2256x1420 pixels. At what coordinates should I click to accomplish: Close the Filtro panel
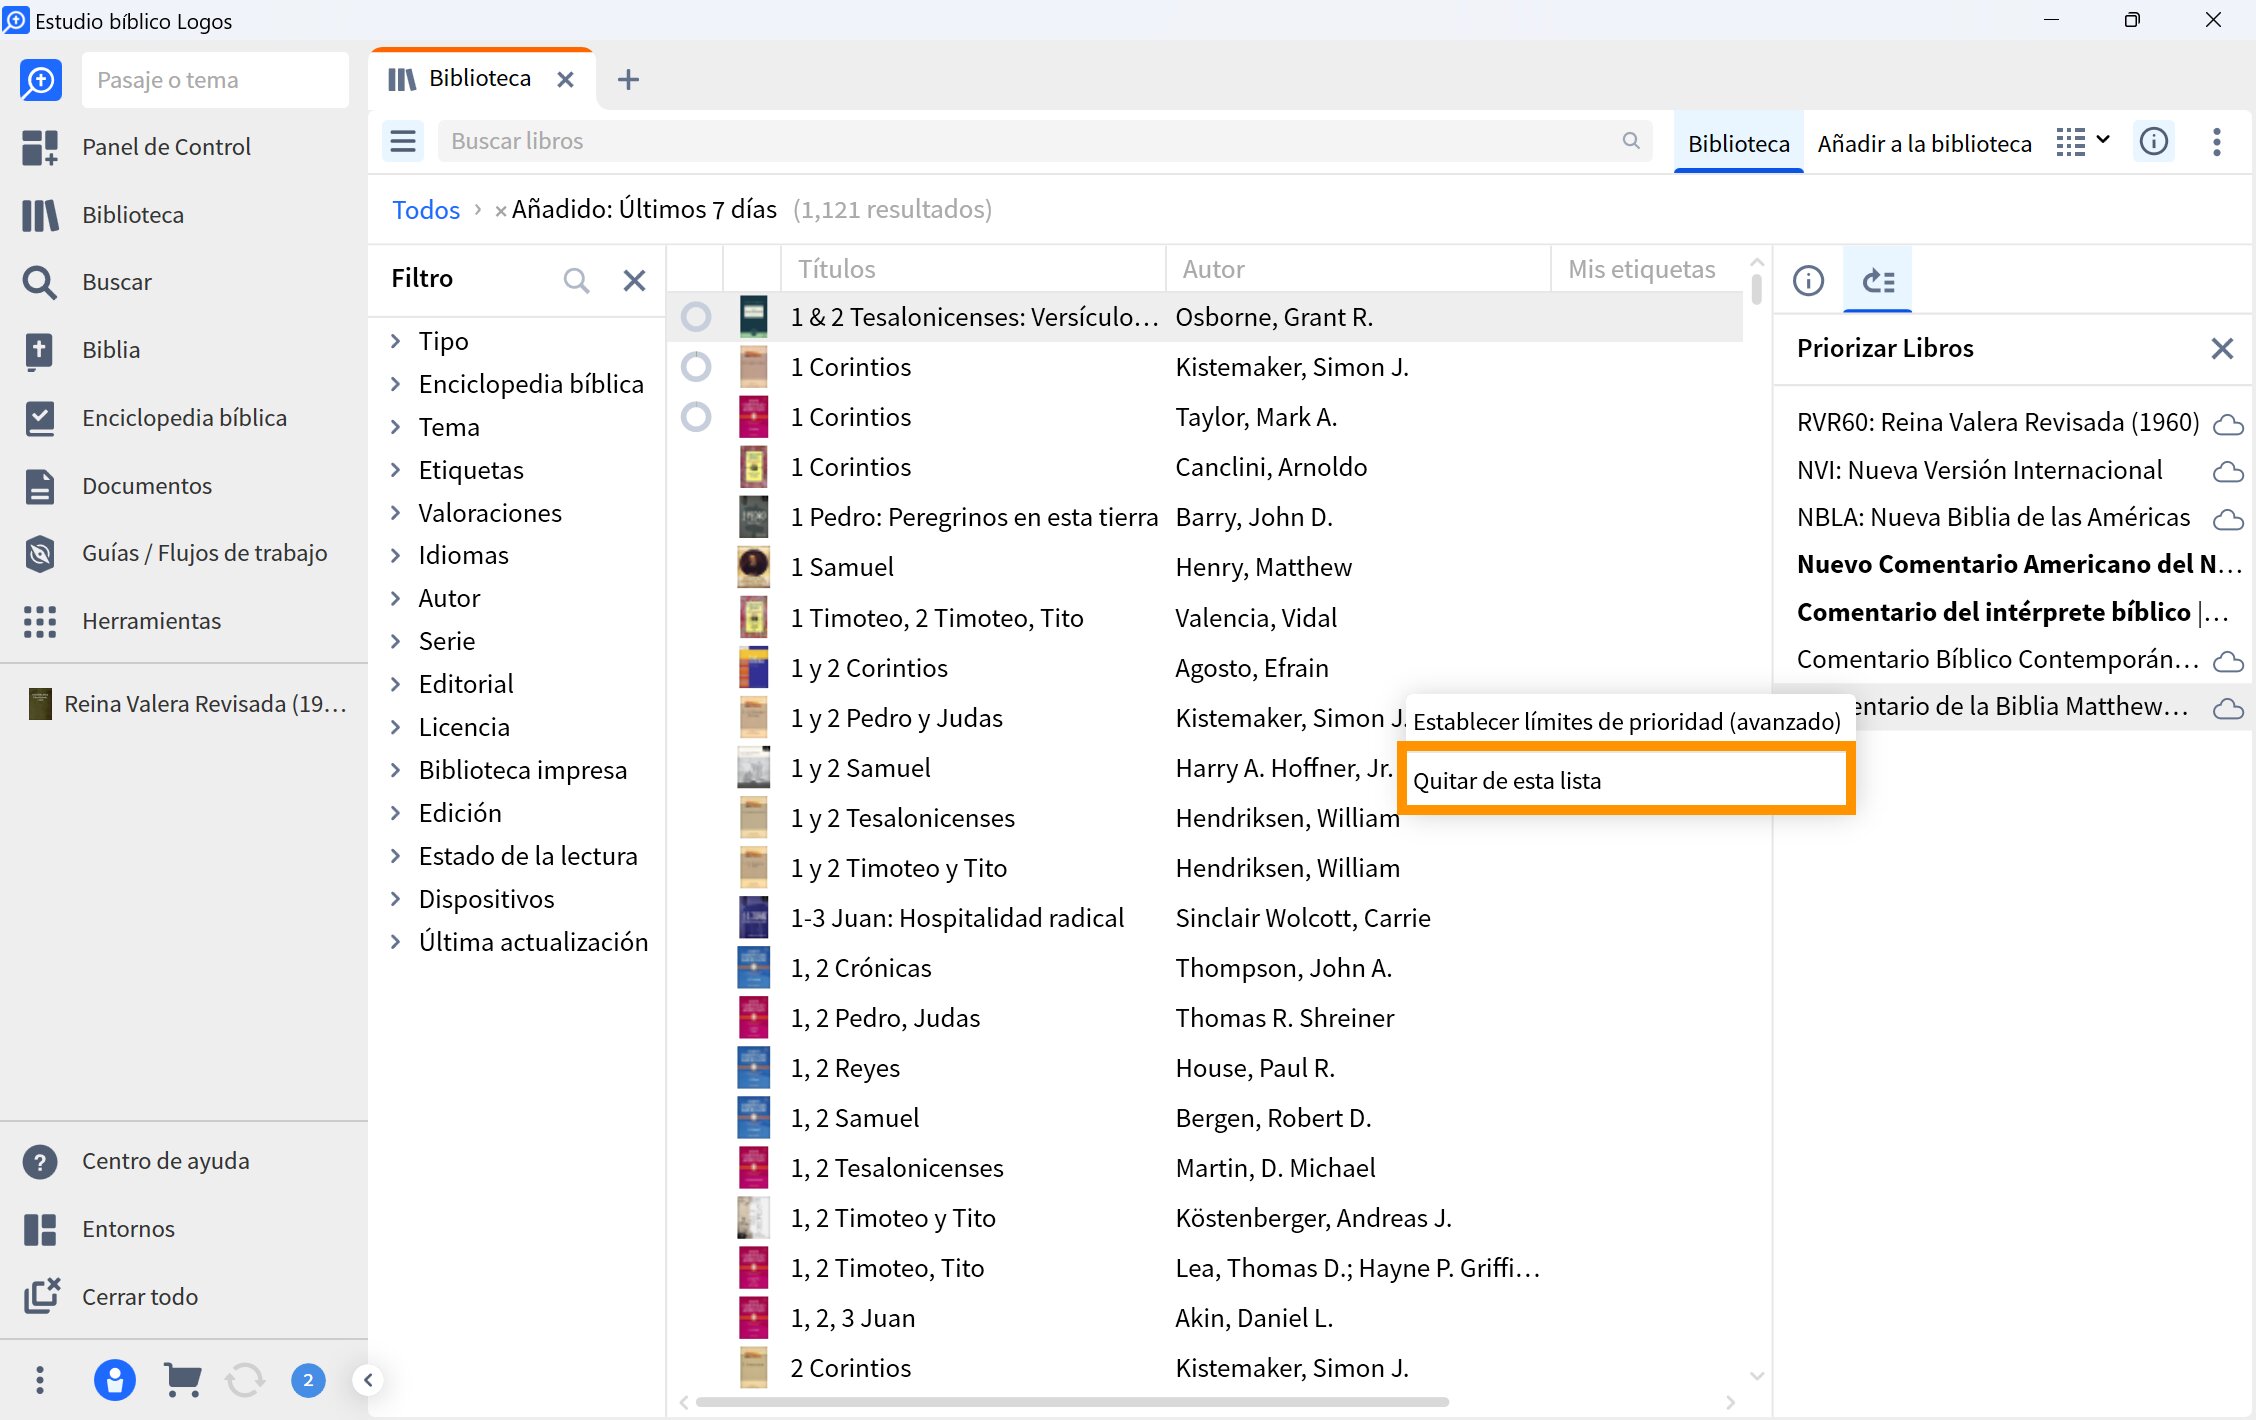[x=634, y=280]
